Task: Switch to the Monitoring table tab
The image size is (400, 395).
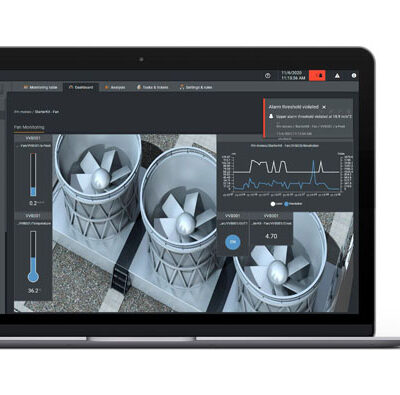Action: (x=41, y=87)
